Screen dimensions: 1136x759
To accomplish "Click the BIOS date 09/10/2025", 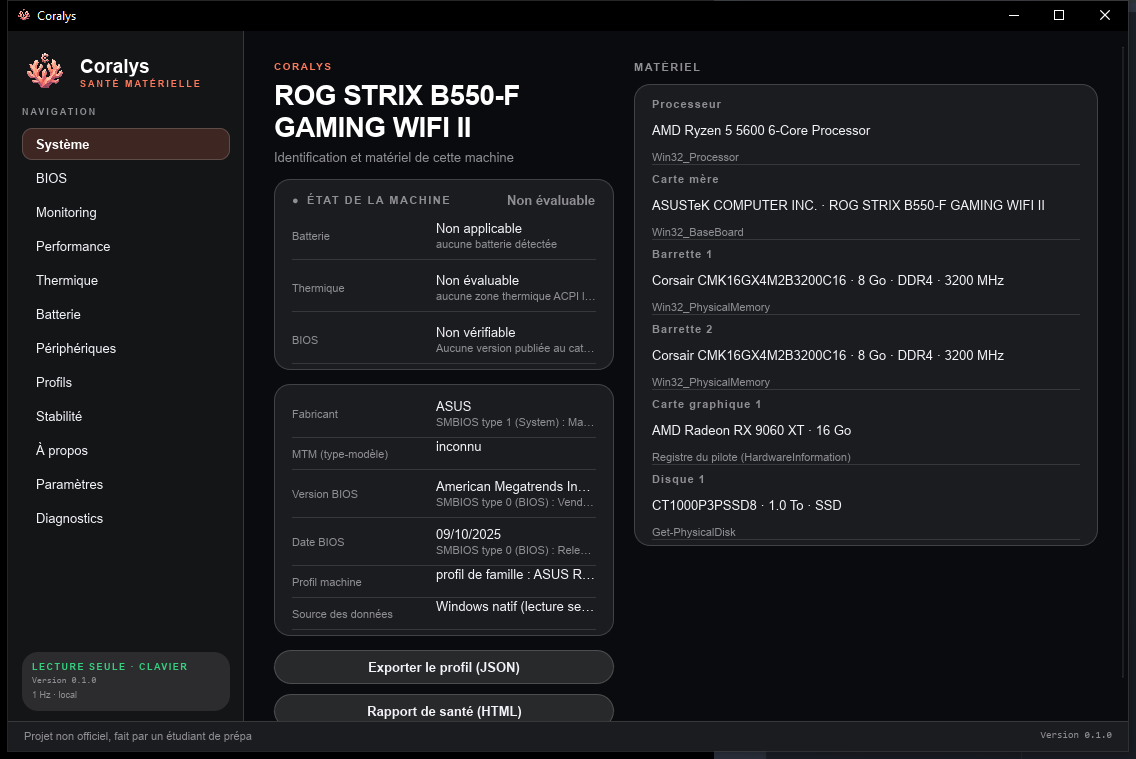I will (x=468, y=534).
